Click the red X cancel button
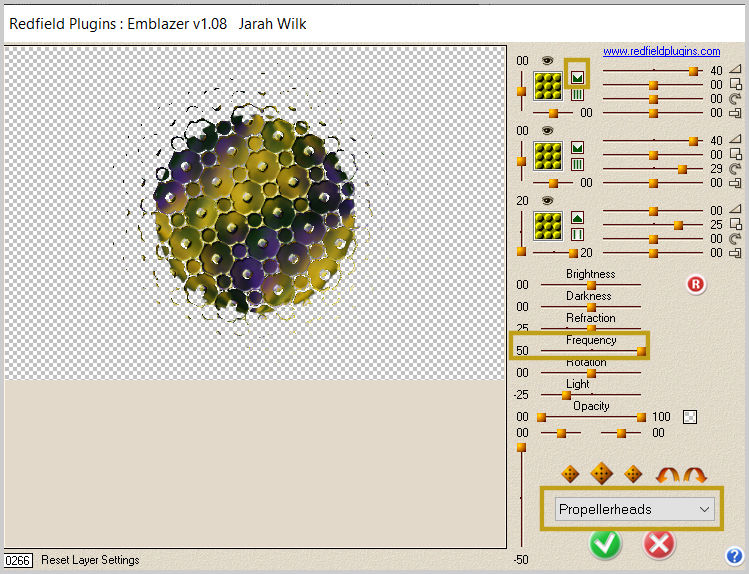Viewport: 749px width, 574px height. coord(659,543)
